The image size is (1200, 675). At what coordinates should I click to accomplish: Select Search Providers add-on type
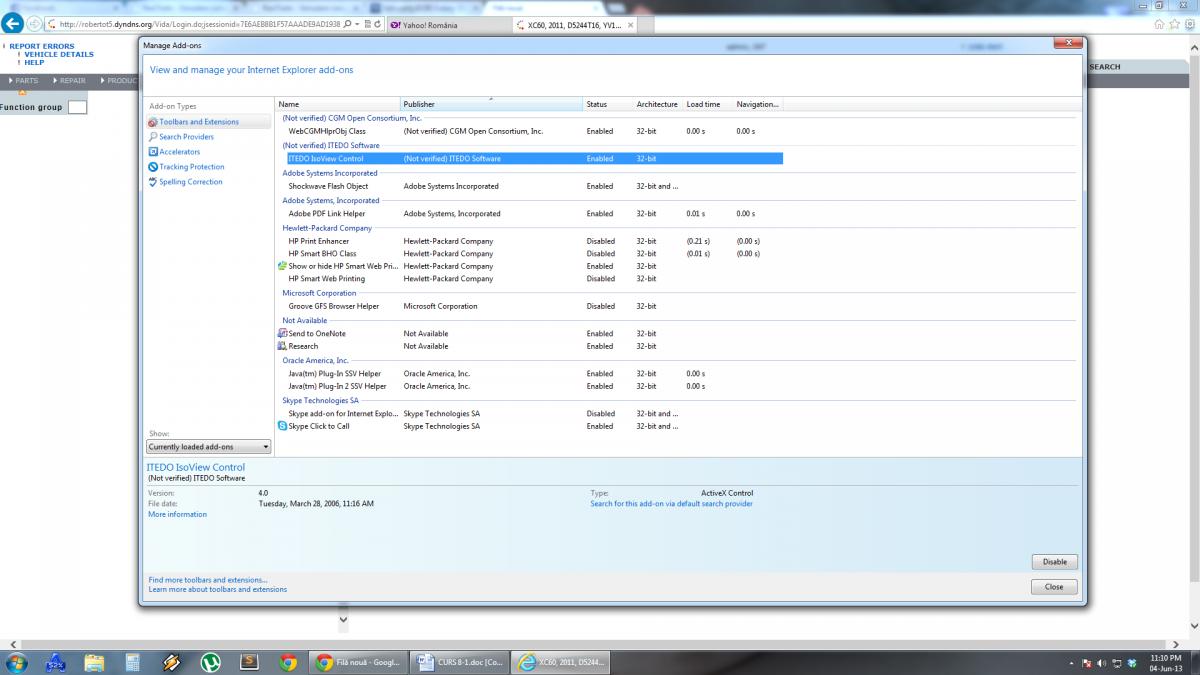tap(186, 137)
